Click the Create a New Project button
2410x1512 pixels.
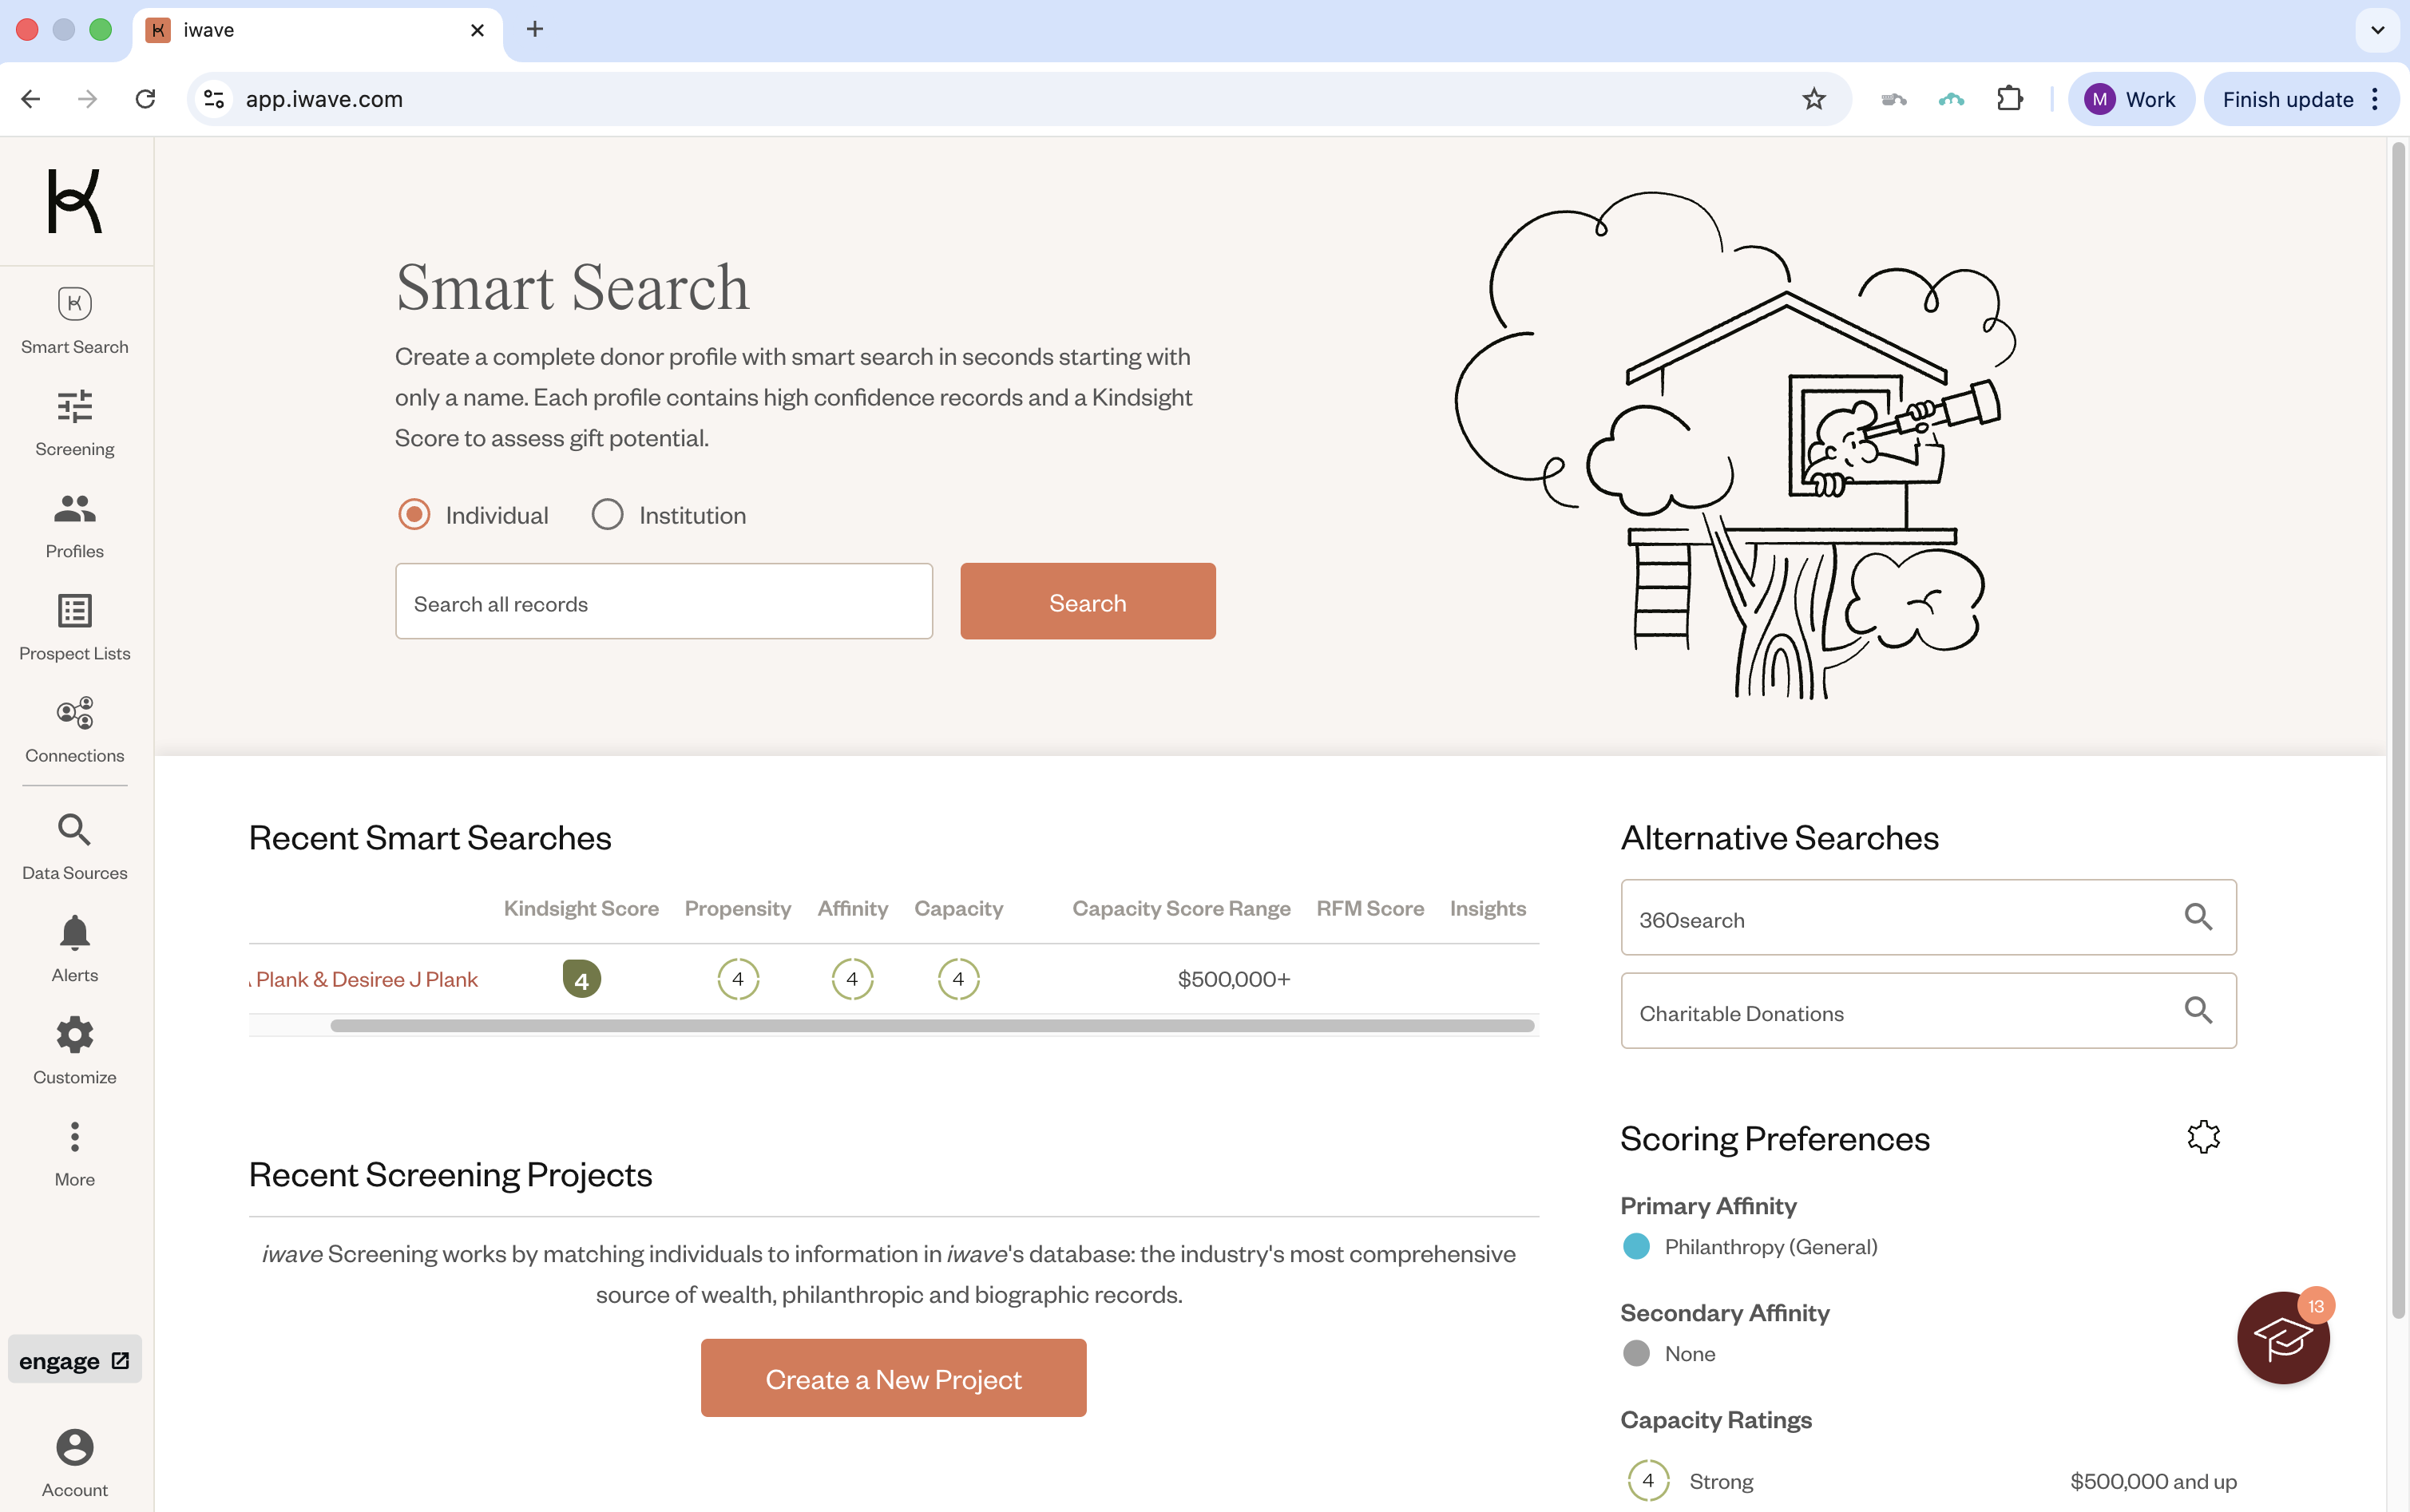[893, 1379]
